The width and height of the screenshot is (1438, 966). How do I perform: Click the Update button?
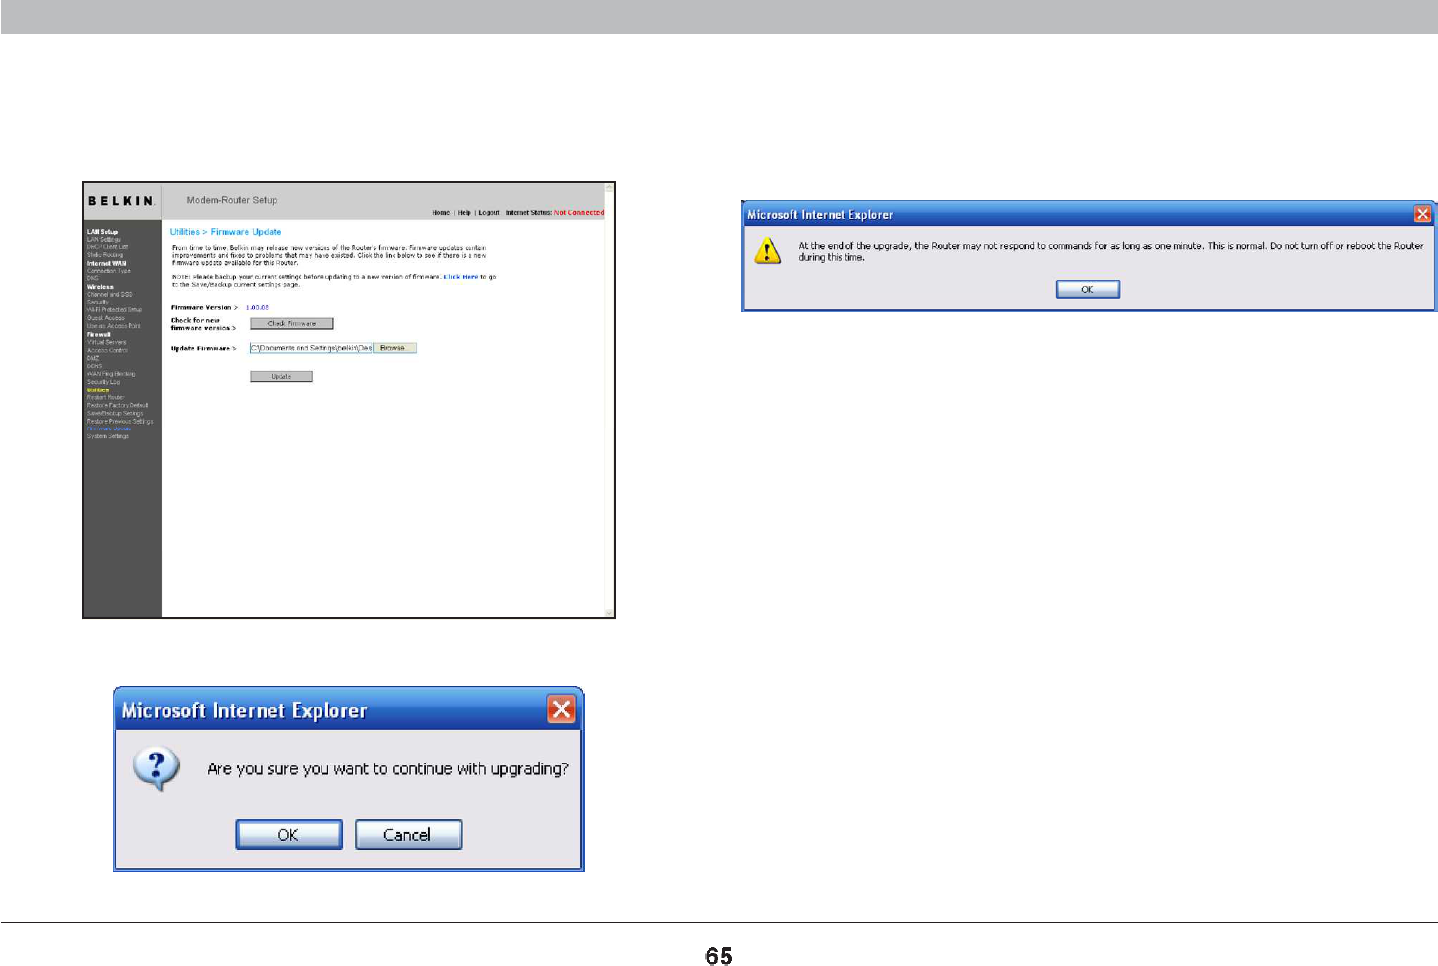coord(281,376)
